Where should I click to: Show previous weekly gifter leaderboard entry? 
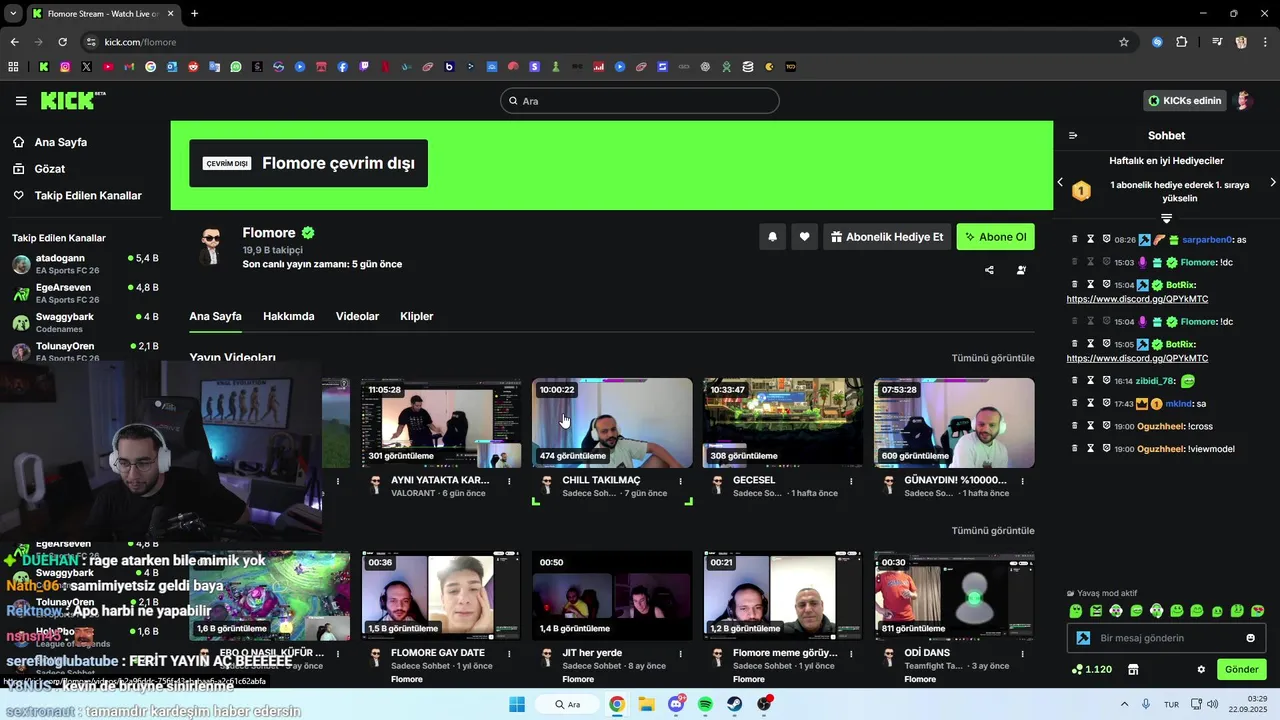(1060, 182)
